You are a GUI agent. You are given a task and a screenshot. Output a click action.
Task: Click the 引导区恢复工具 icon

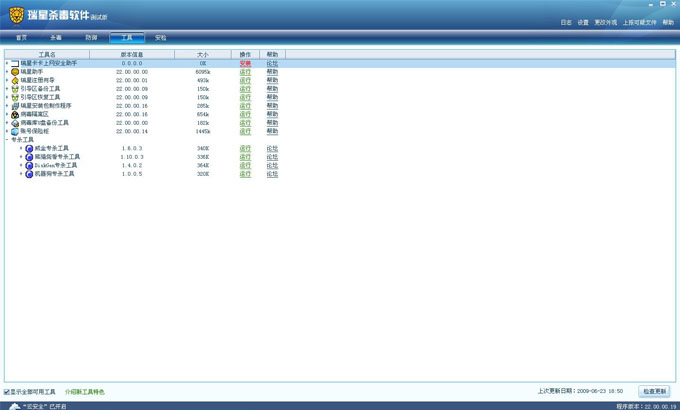point(15,97)
